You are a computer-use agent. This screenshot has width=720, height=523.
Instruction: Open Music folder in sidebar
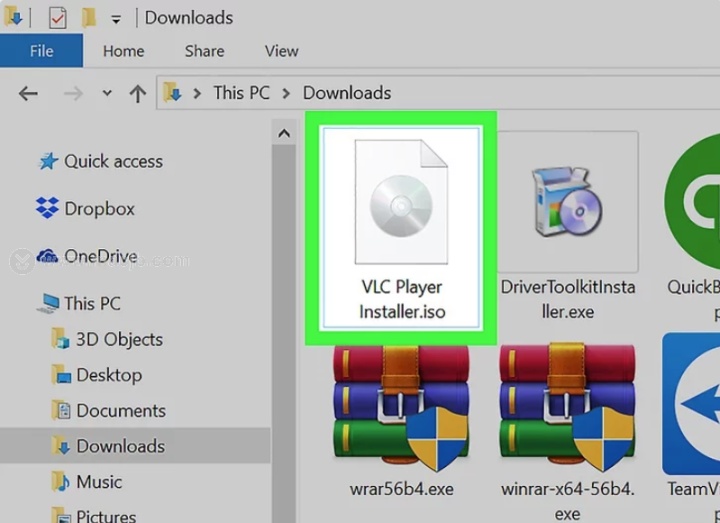point(99,482)
